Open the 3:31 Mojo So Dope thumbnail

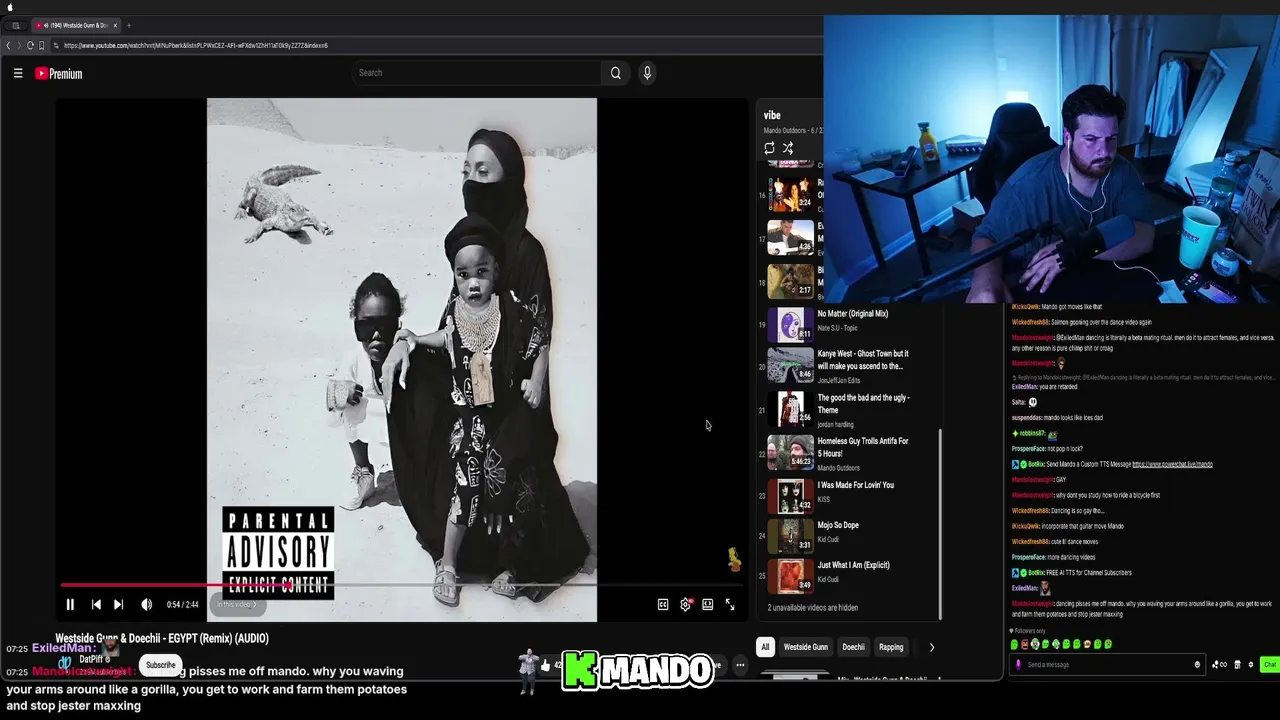coord(790,536)
